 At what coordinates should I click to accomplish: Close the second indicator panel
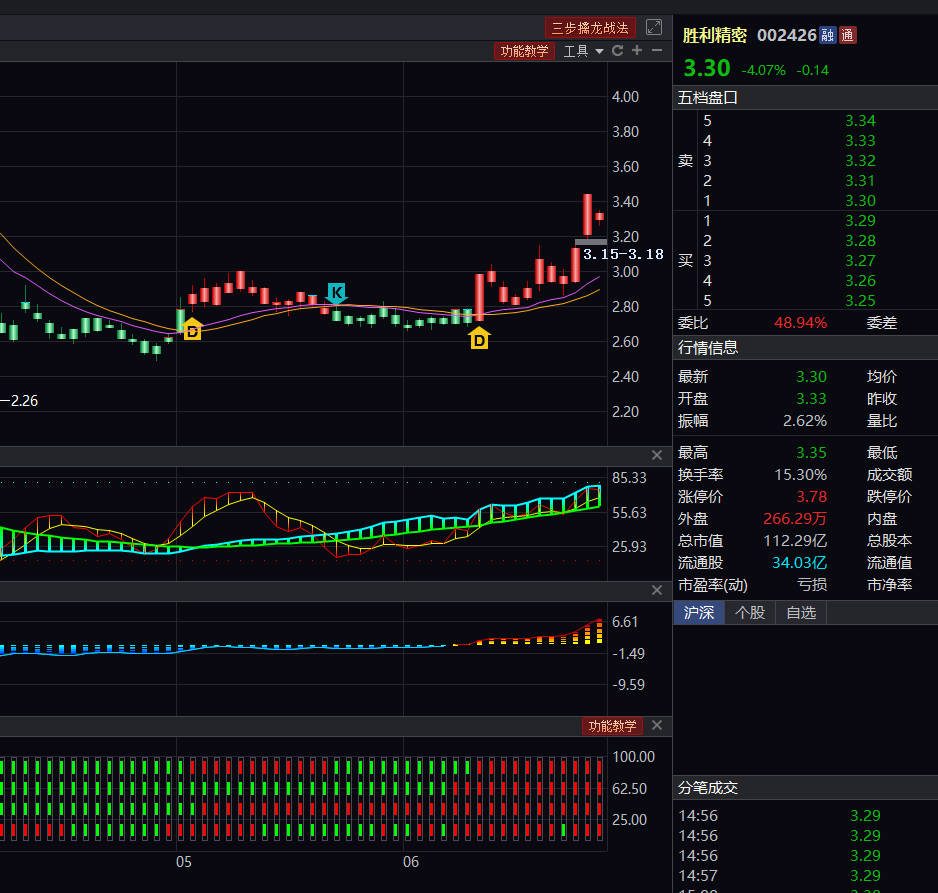657,455
